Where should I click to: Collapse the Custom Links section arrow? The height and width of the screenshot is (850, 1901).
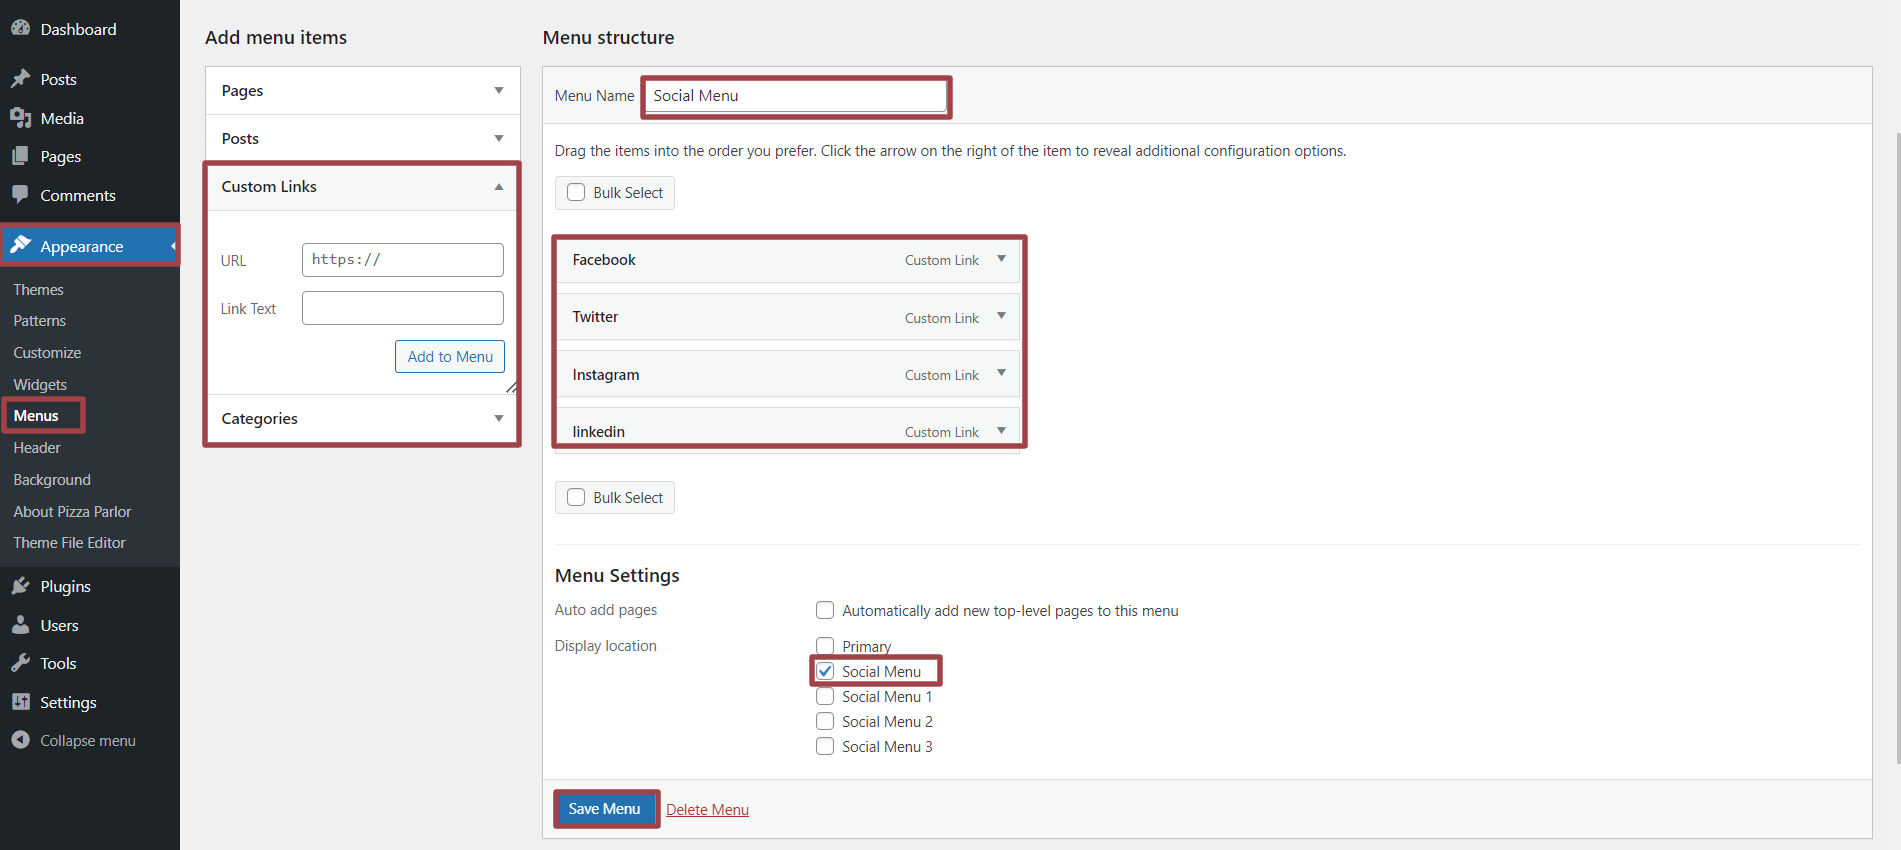(x=499, y=187)
